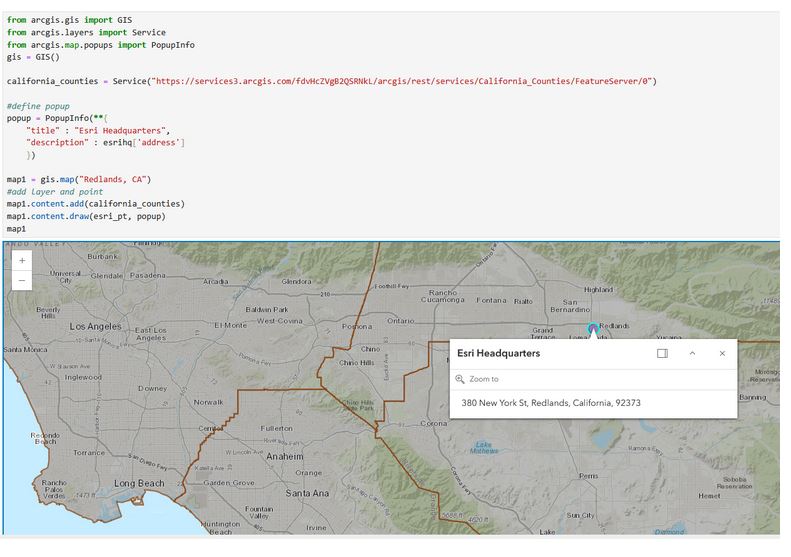Click the Garden Grove map label
791x557 pixels.
click(x=229, y=483)
